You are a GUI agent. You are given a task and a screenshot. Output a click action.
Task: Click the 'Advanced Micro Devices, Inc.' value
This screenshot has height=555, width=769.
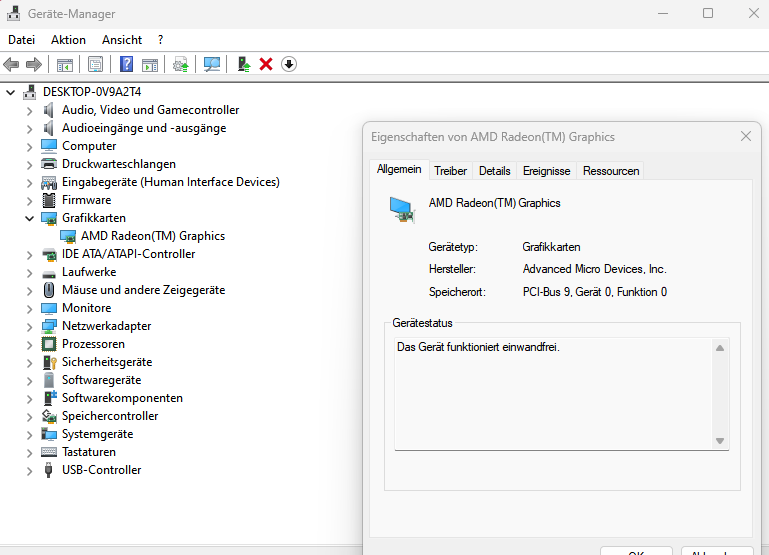pyautogui.click(x=594, y=269)
